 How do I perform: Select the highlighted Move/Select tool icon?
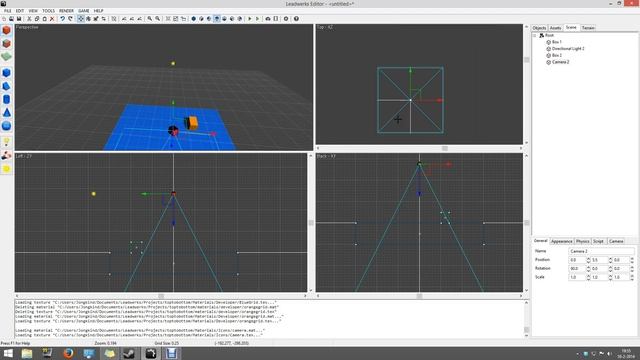[x=81, y=19]
